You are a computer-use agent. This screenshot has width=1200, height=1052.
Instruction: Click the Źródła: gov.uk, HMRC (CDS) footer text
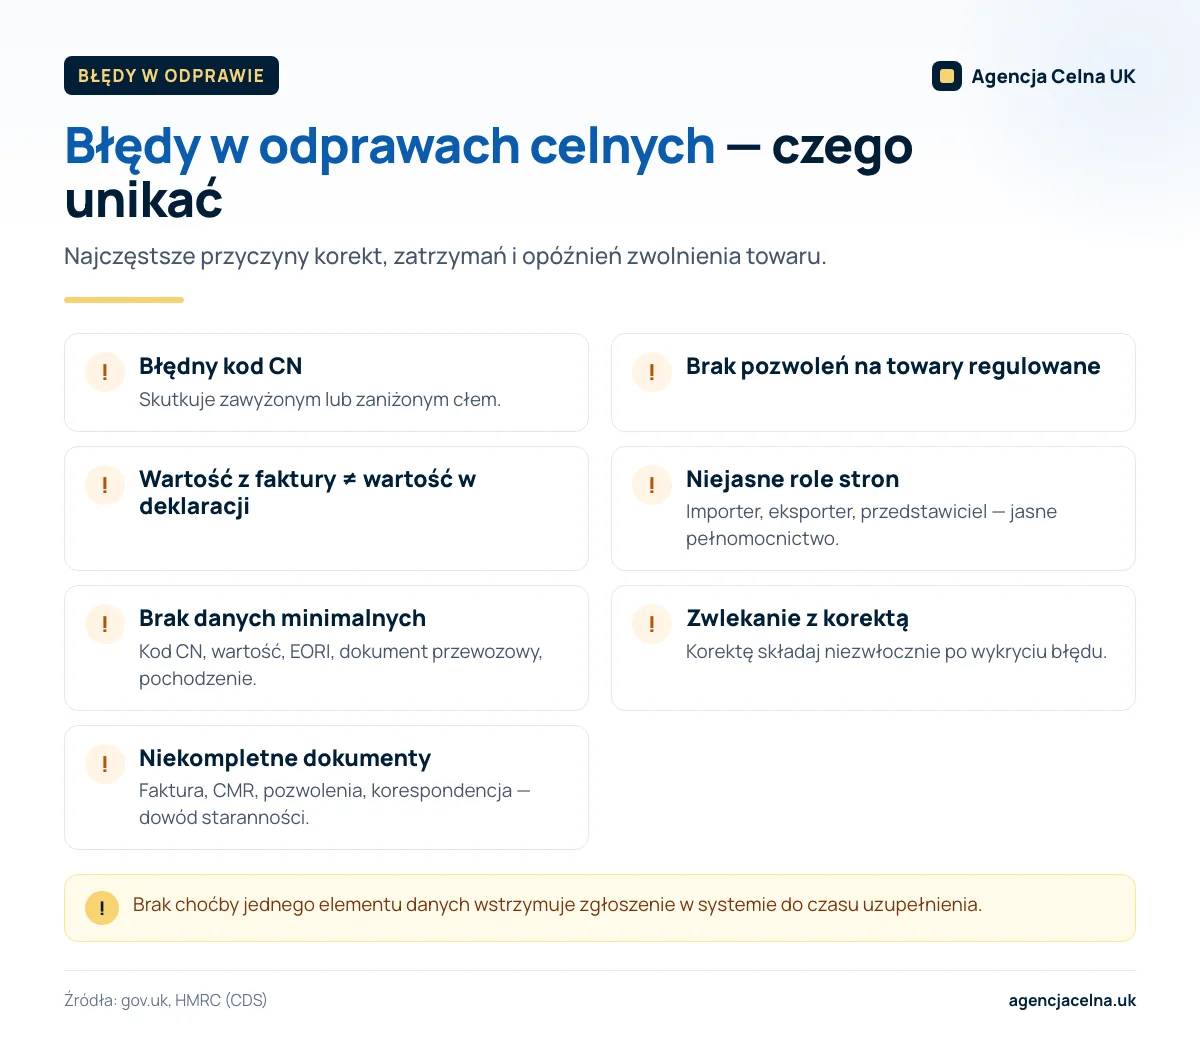165,1000
